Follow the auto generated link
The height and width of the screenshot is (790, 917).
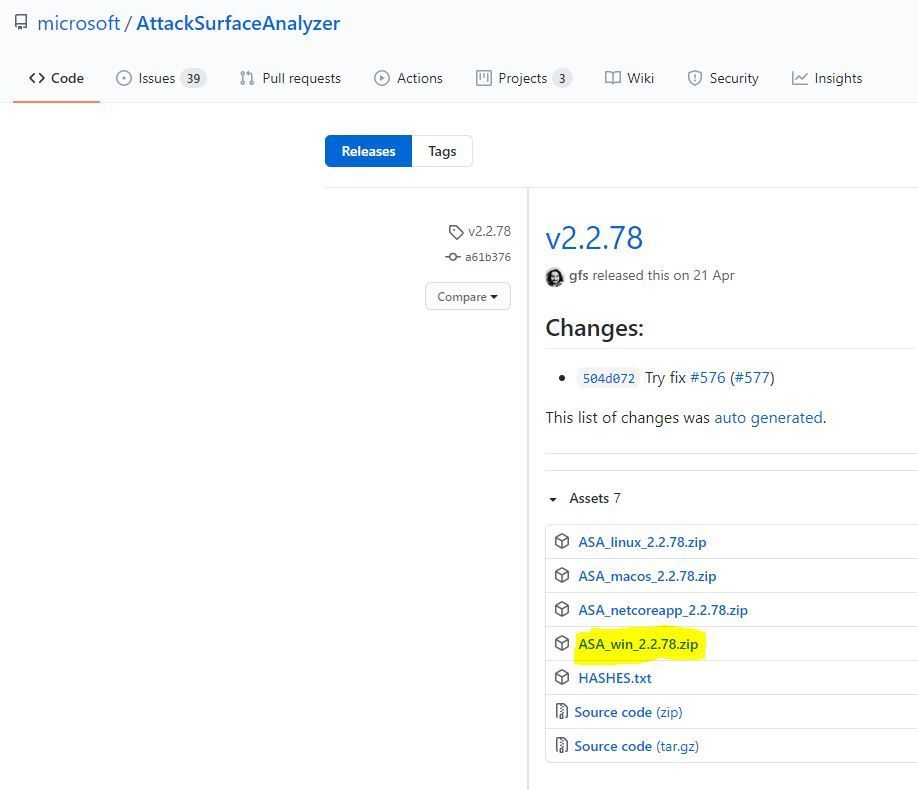[x=768, y=418]
